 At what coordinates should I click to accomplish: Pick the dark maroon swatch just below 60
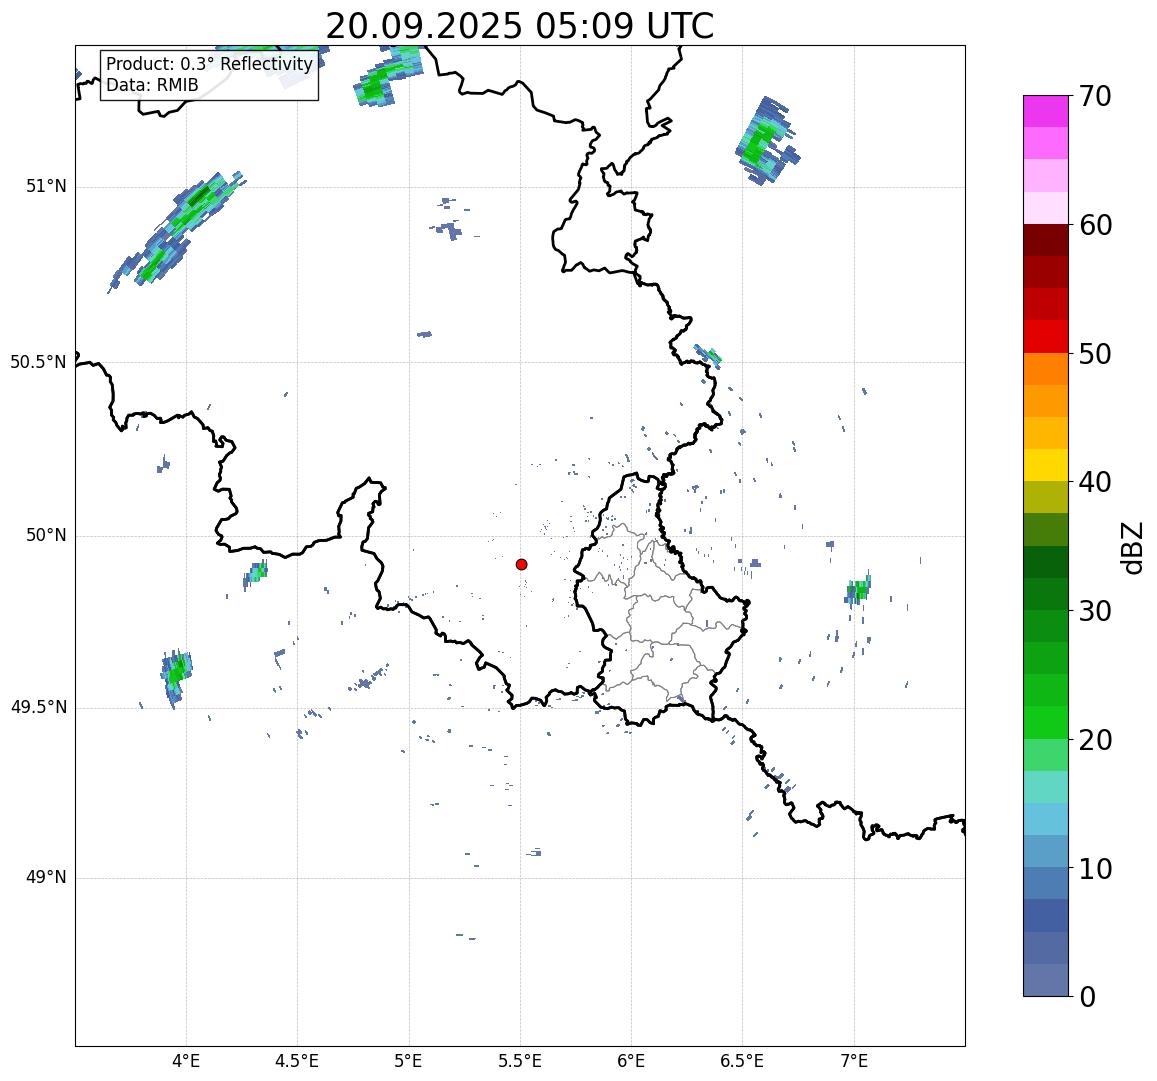tap(1046, 241)
